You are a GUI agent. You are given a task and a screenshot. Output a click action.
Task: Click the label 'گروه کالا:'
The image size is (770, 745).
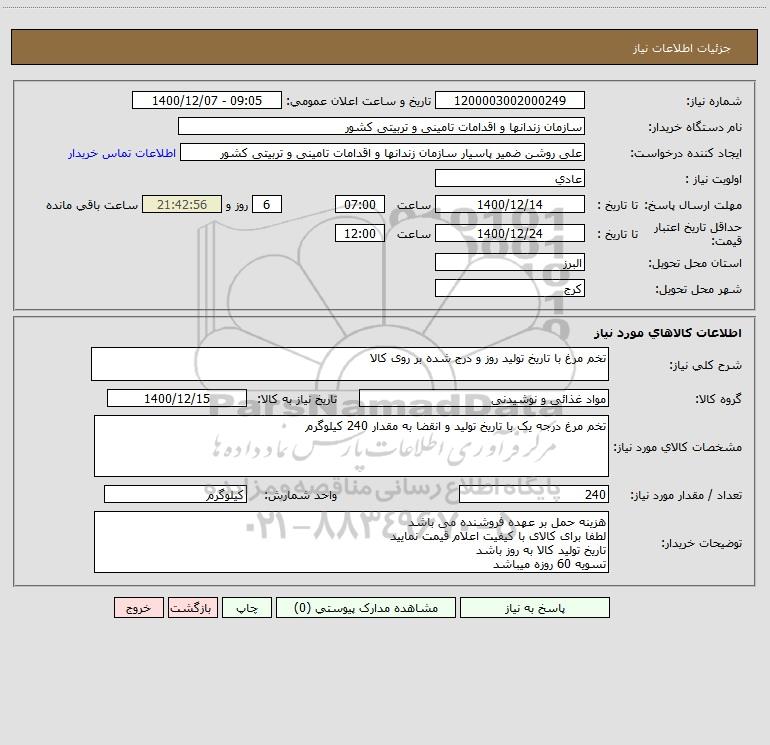[x=718, y=399]
